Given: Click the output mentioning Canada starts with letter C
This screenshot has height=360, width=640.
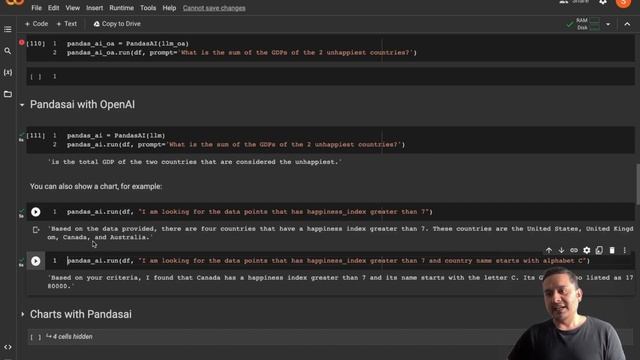Looking at the screenshot, I should [x=341, y=282].
